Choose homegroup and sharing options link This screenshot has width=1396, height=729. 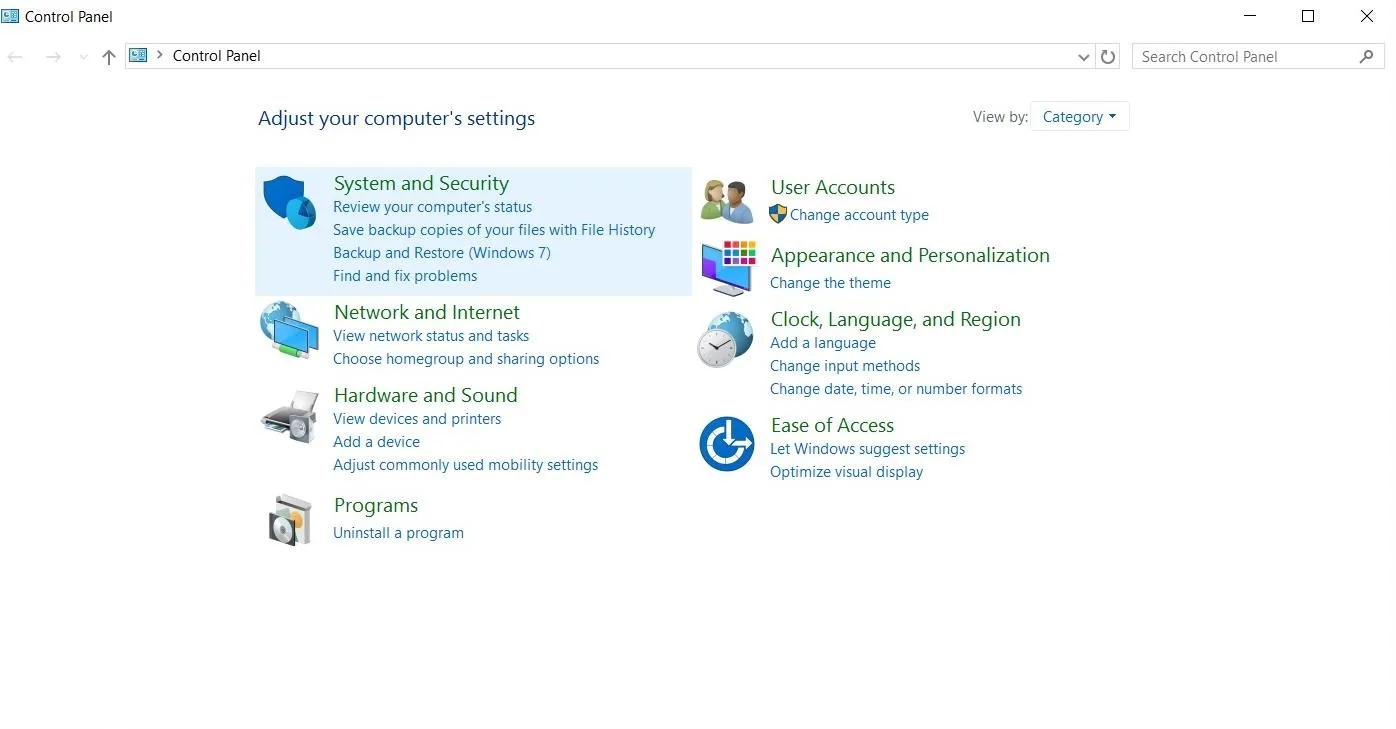466,359
